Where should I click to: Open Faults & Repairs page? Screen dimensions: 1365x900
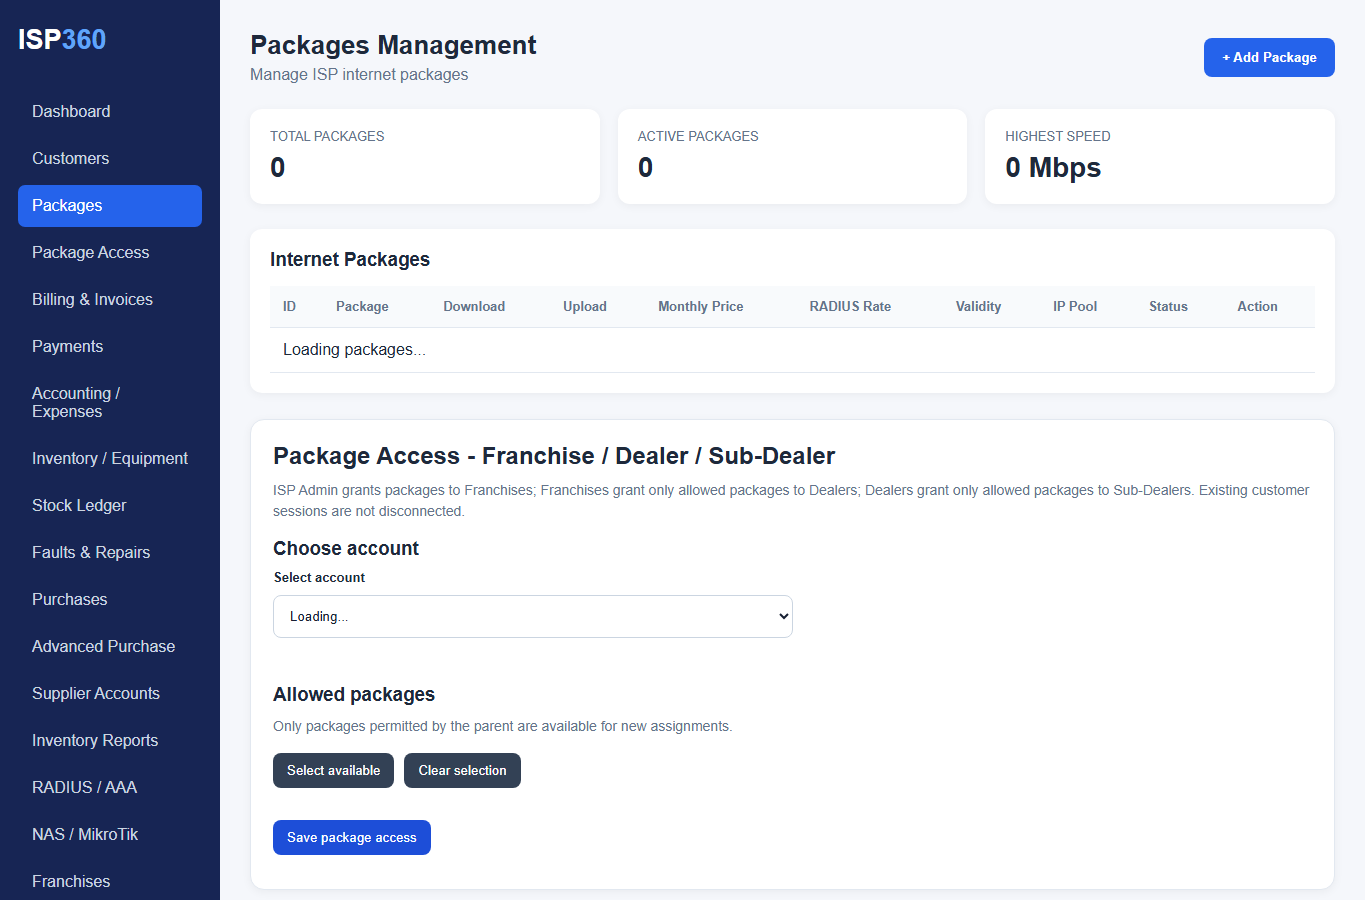[110, 552]
